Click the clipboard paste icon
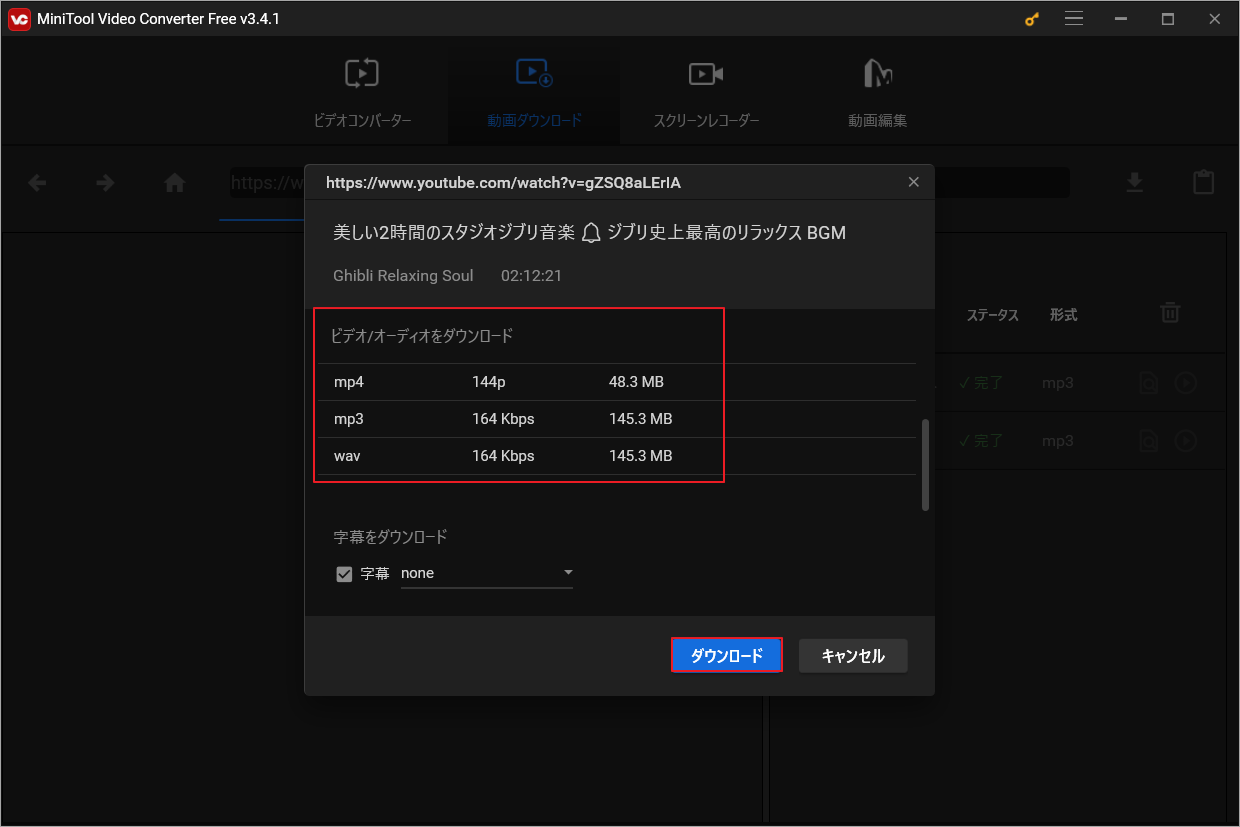Viewport: 1240px width, 827px height. click(x=1204, y=182)
